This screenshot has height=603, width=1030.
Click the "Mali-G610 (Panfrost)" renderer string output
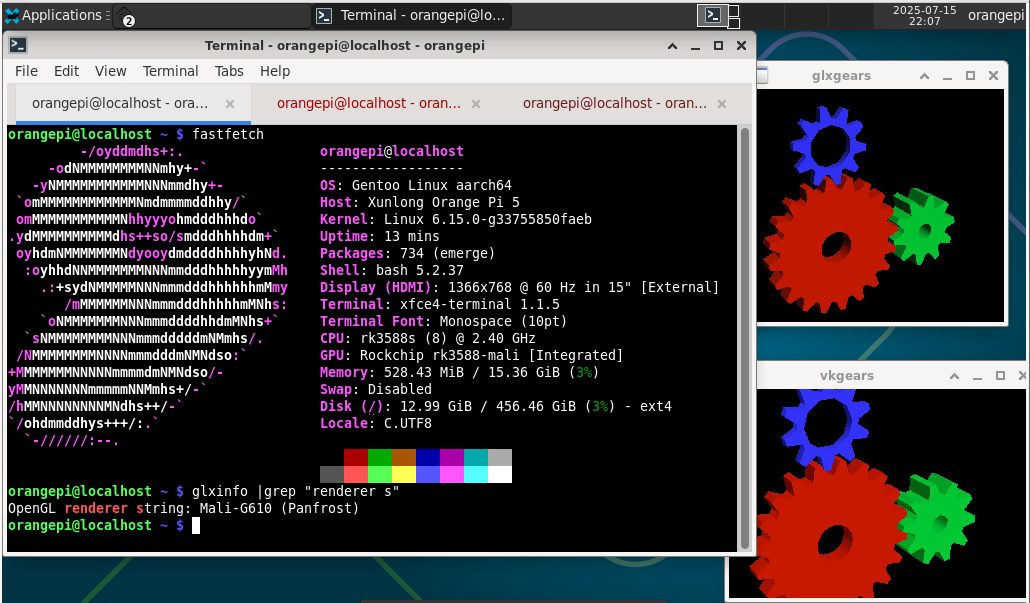(279, 508)
